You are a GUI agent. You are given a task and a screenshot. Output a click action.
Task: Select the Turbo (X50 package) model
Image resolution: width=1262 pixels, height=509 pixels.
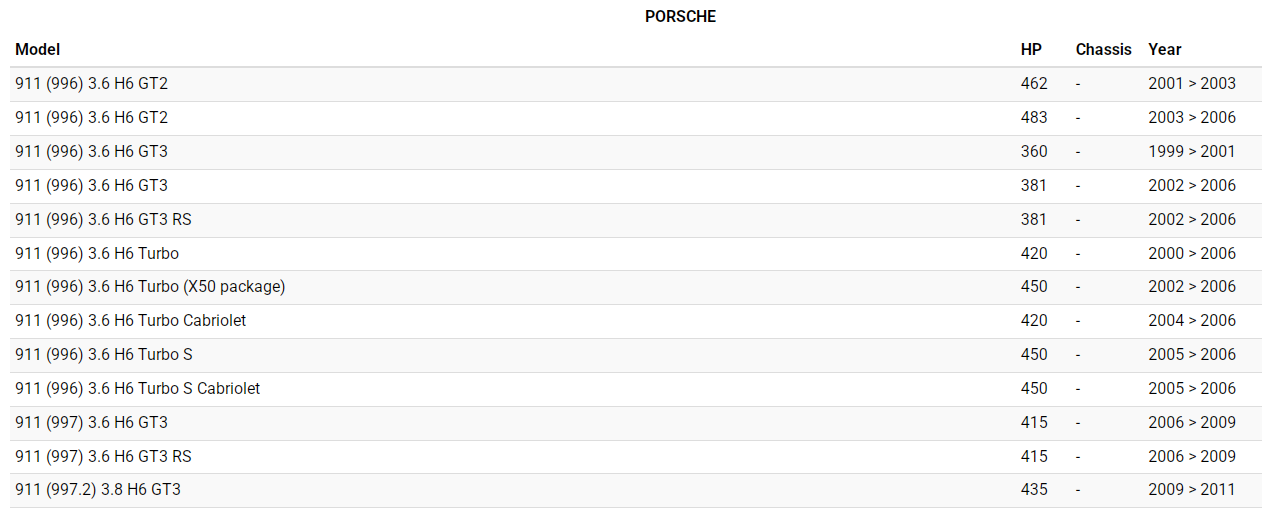point(150,287)
